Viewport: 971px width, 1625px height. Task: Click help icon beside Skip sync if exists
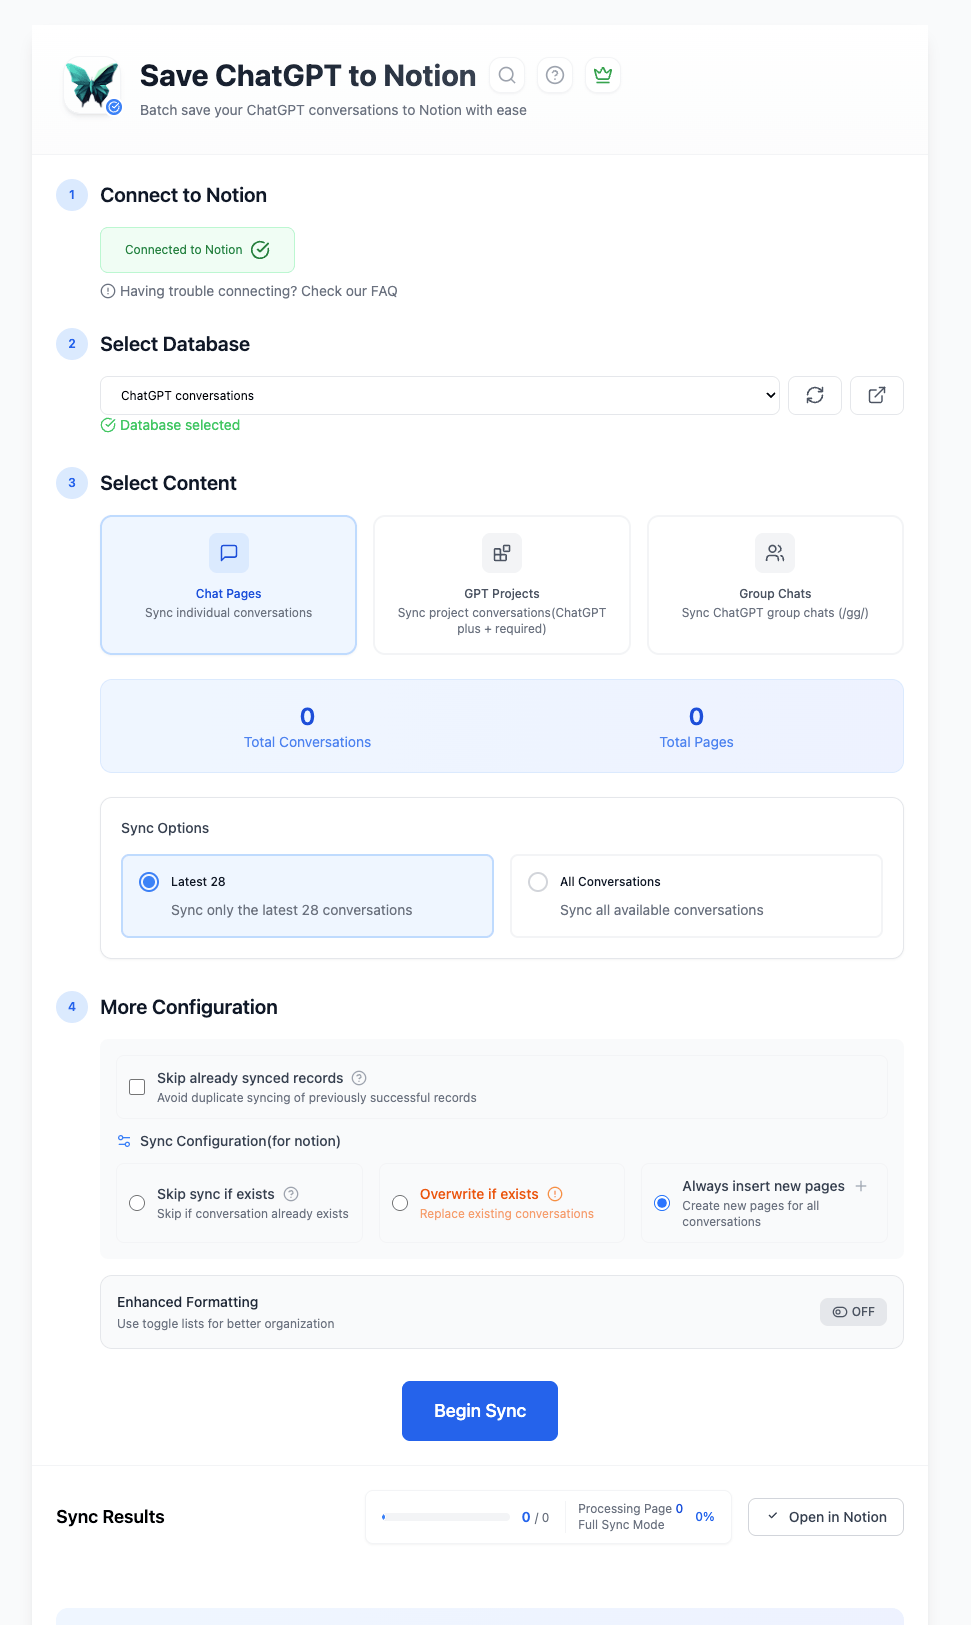[x=291, y=1194]
